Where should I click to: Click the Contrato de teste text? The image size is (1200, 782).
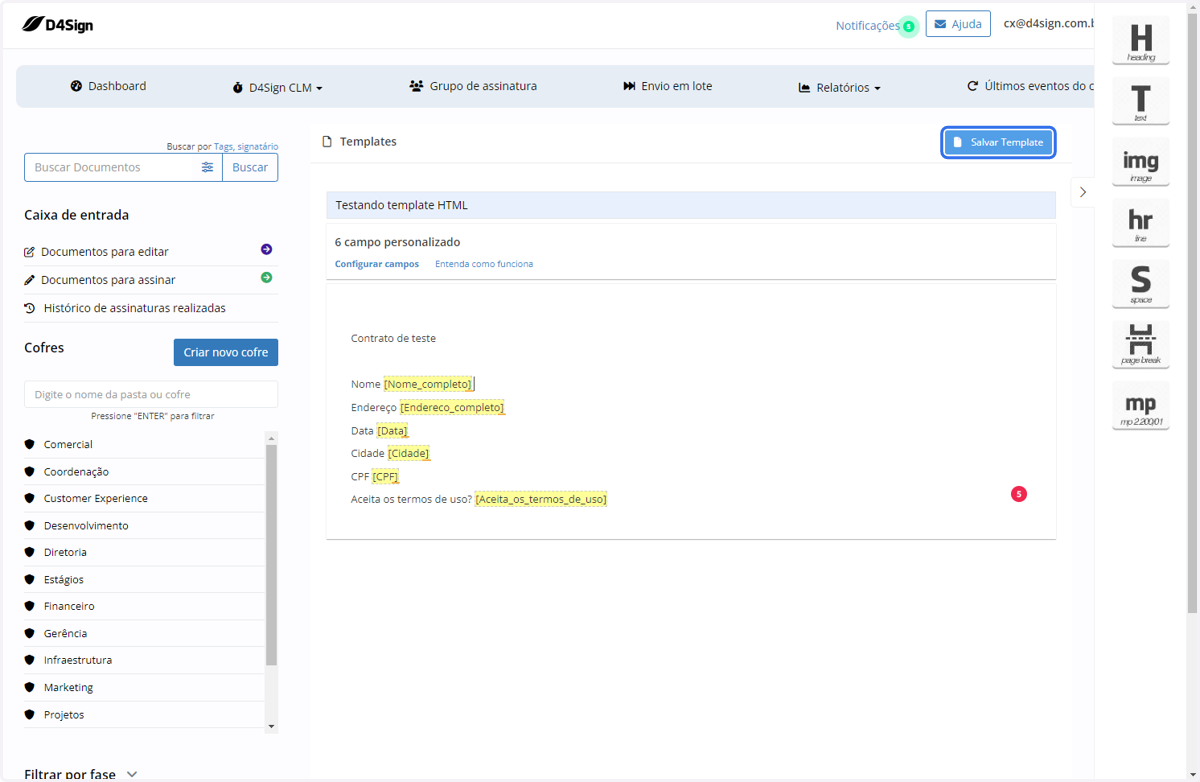point(393,338)
